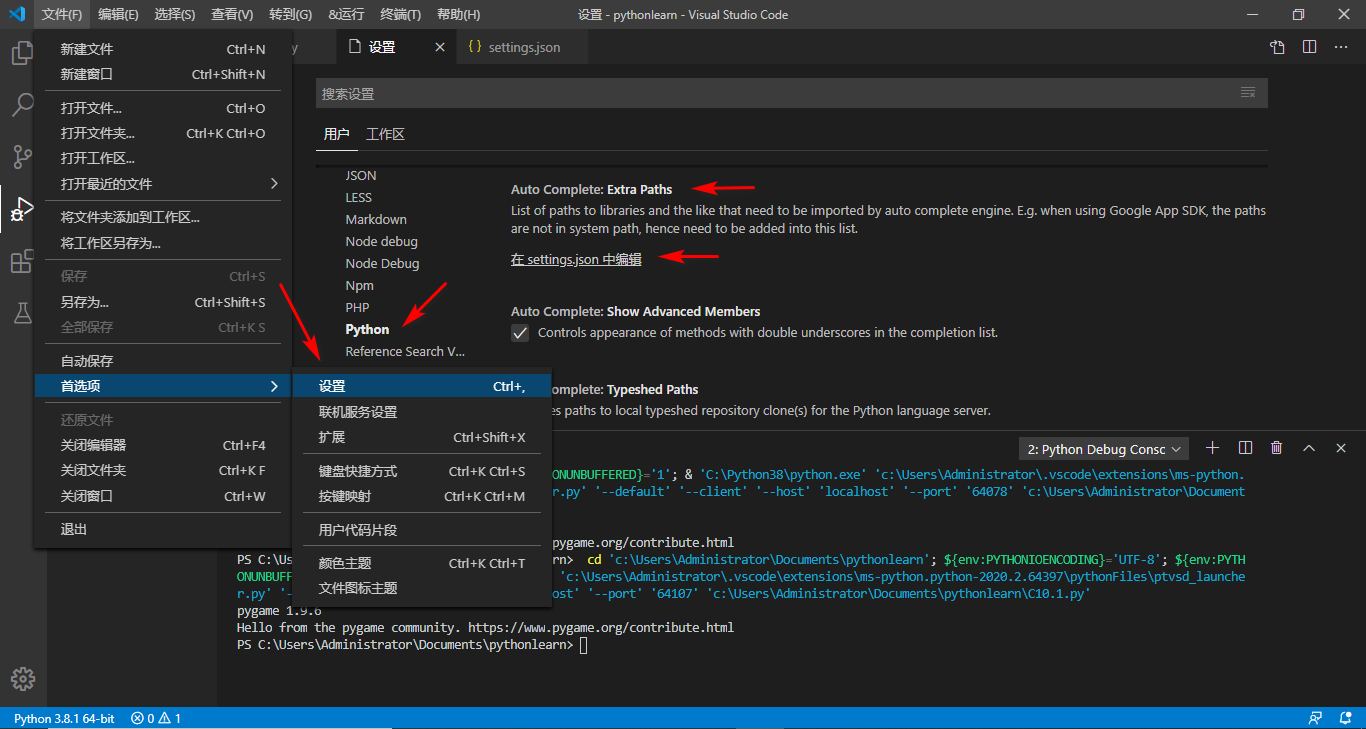Image resolution: width=1366 pixels, height=729 pixels.
Task: Select Markdown in settings tree
Action: pyautogui.click(x=376, y=219)
